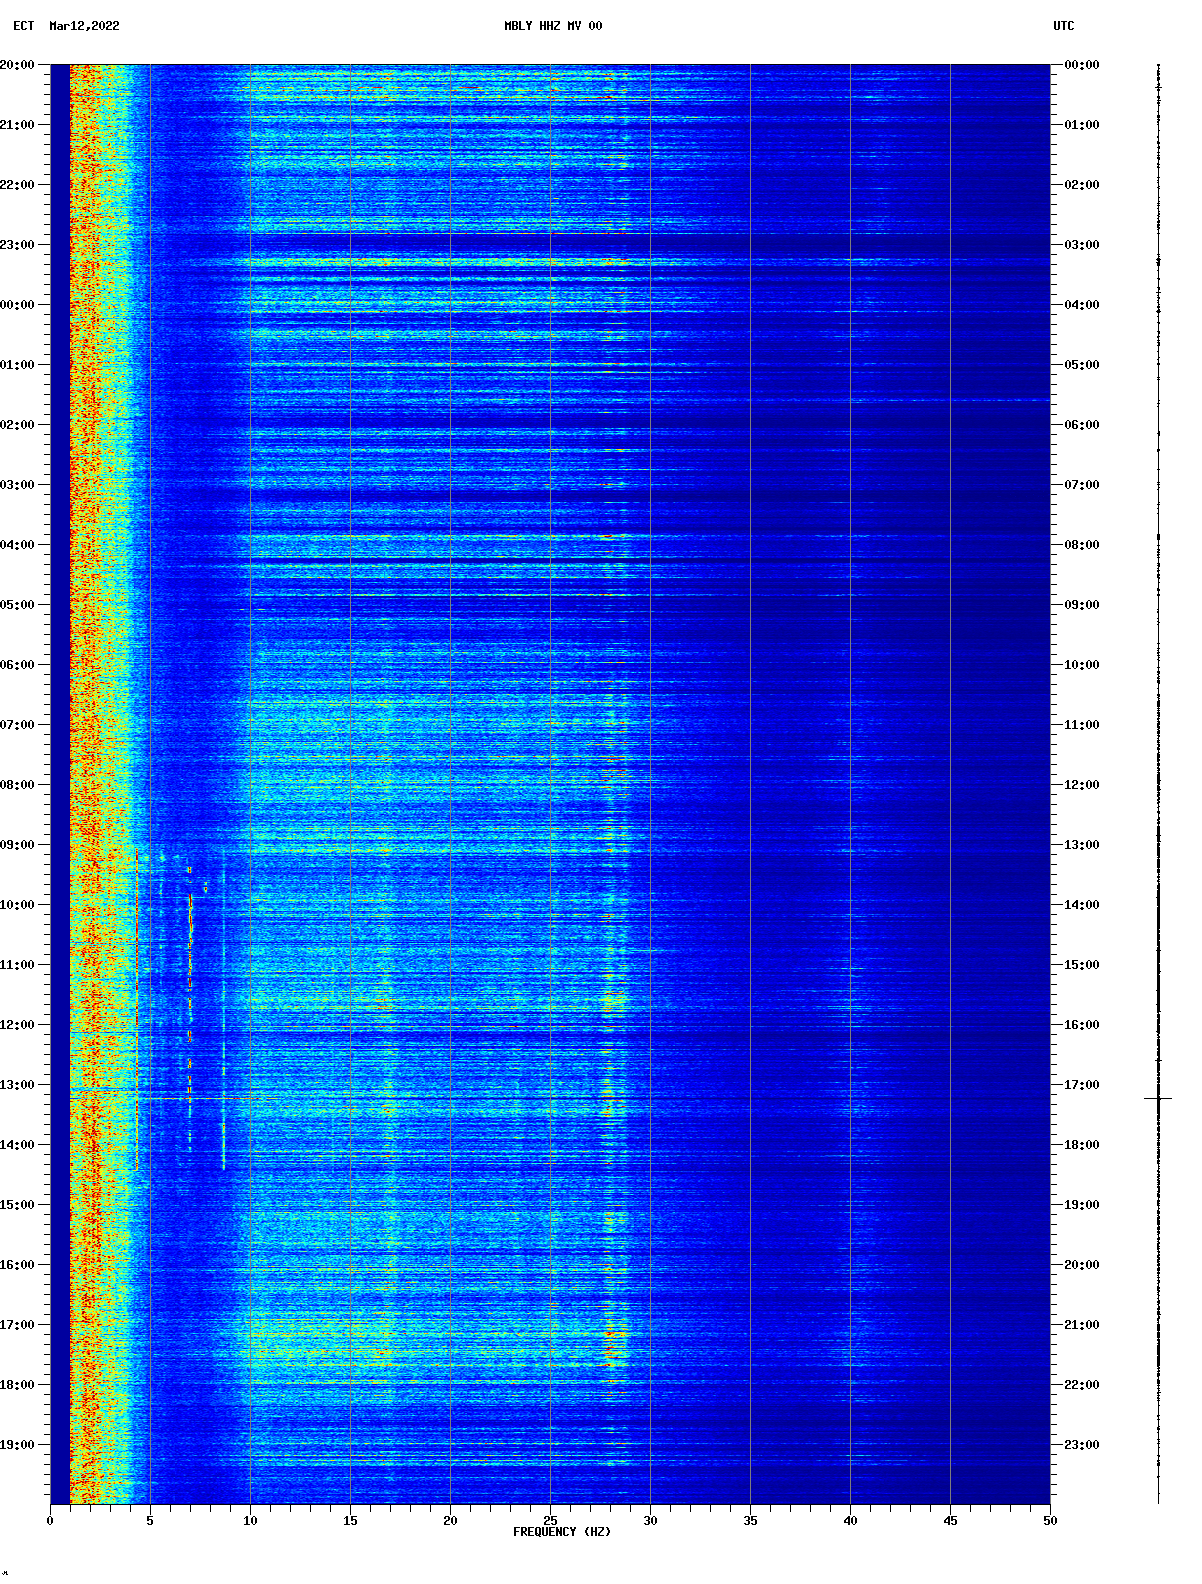Select the 15:00 label on the UTC axis
The width and height of the screenshot is (1202, 1584).
(x=1082, y=965)
